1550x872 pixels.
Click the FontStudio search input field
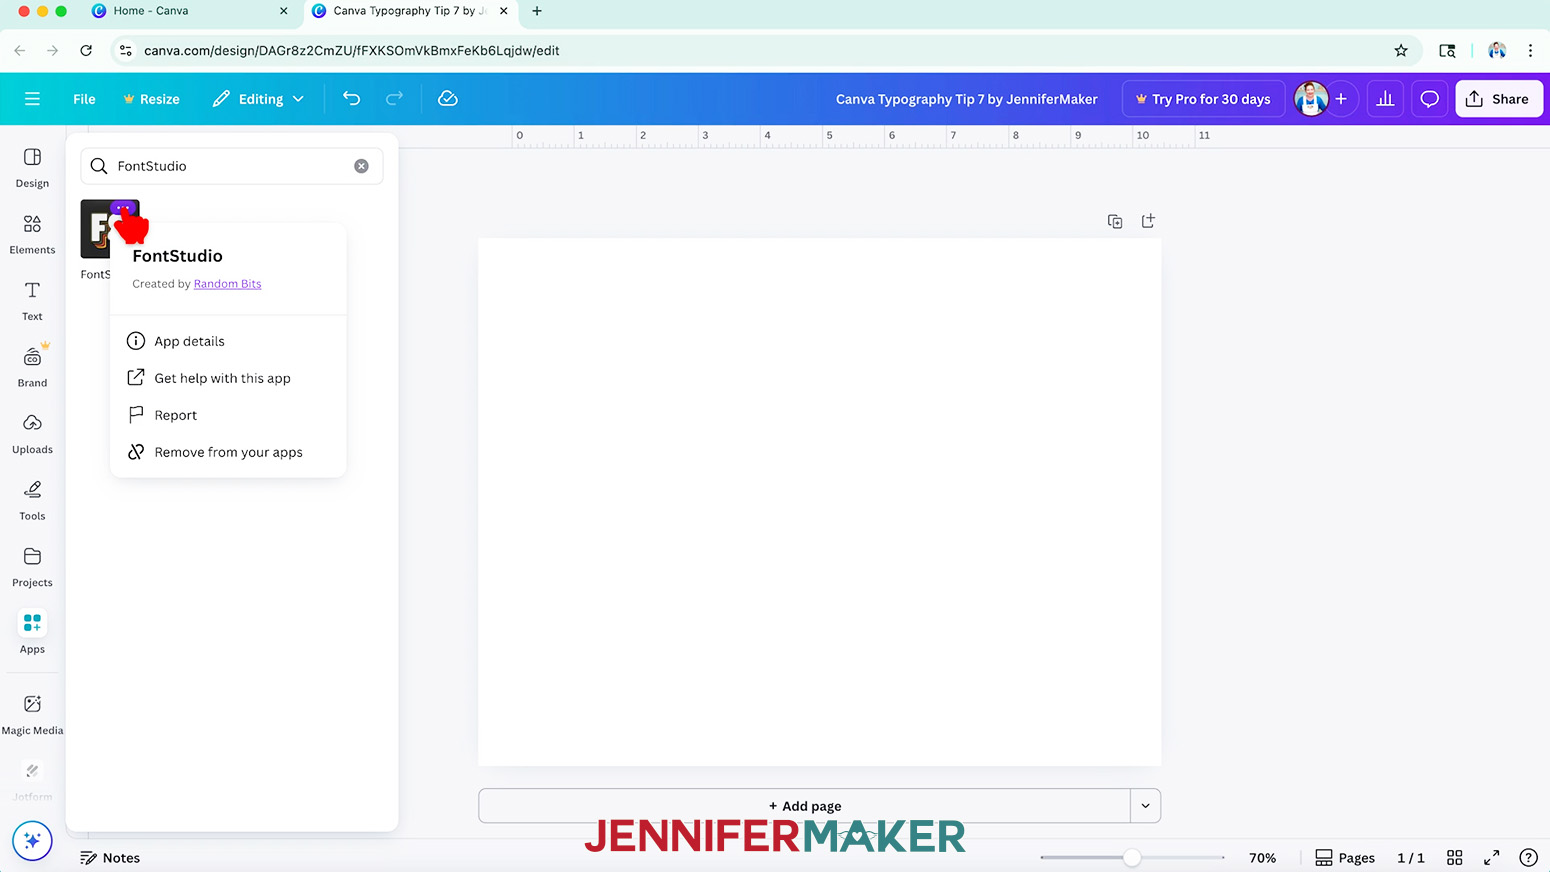point(232,166)
